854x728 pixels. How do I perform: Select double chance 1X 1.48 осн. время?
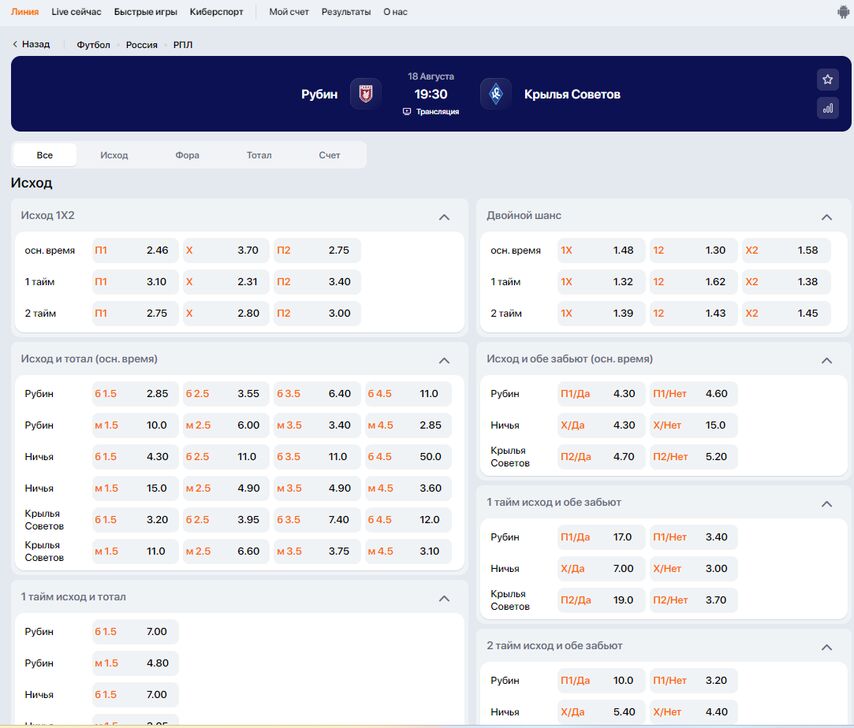[601, 250]
